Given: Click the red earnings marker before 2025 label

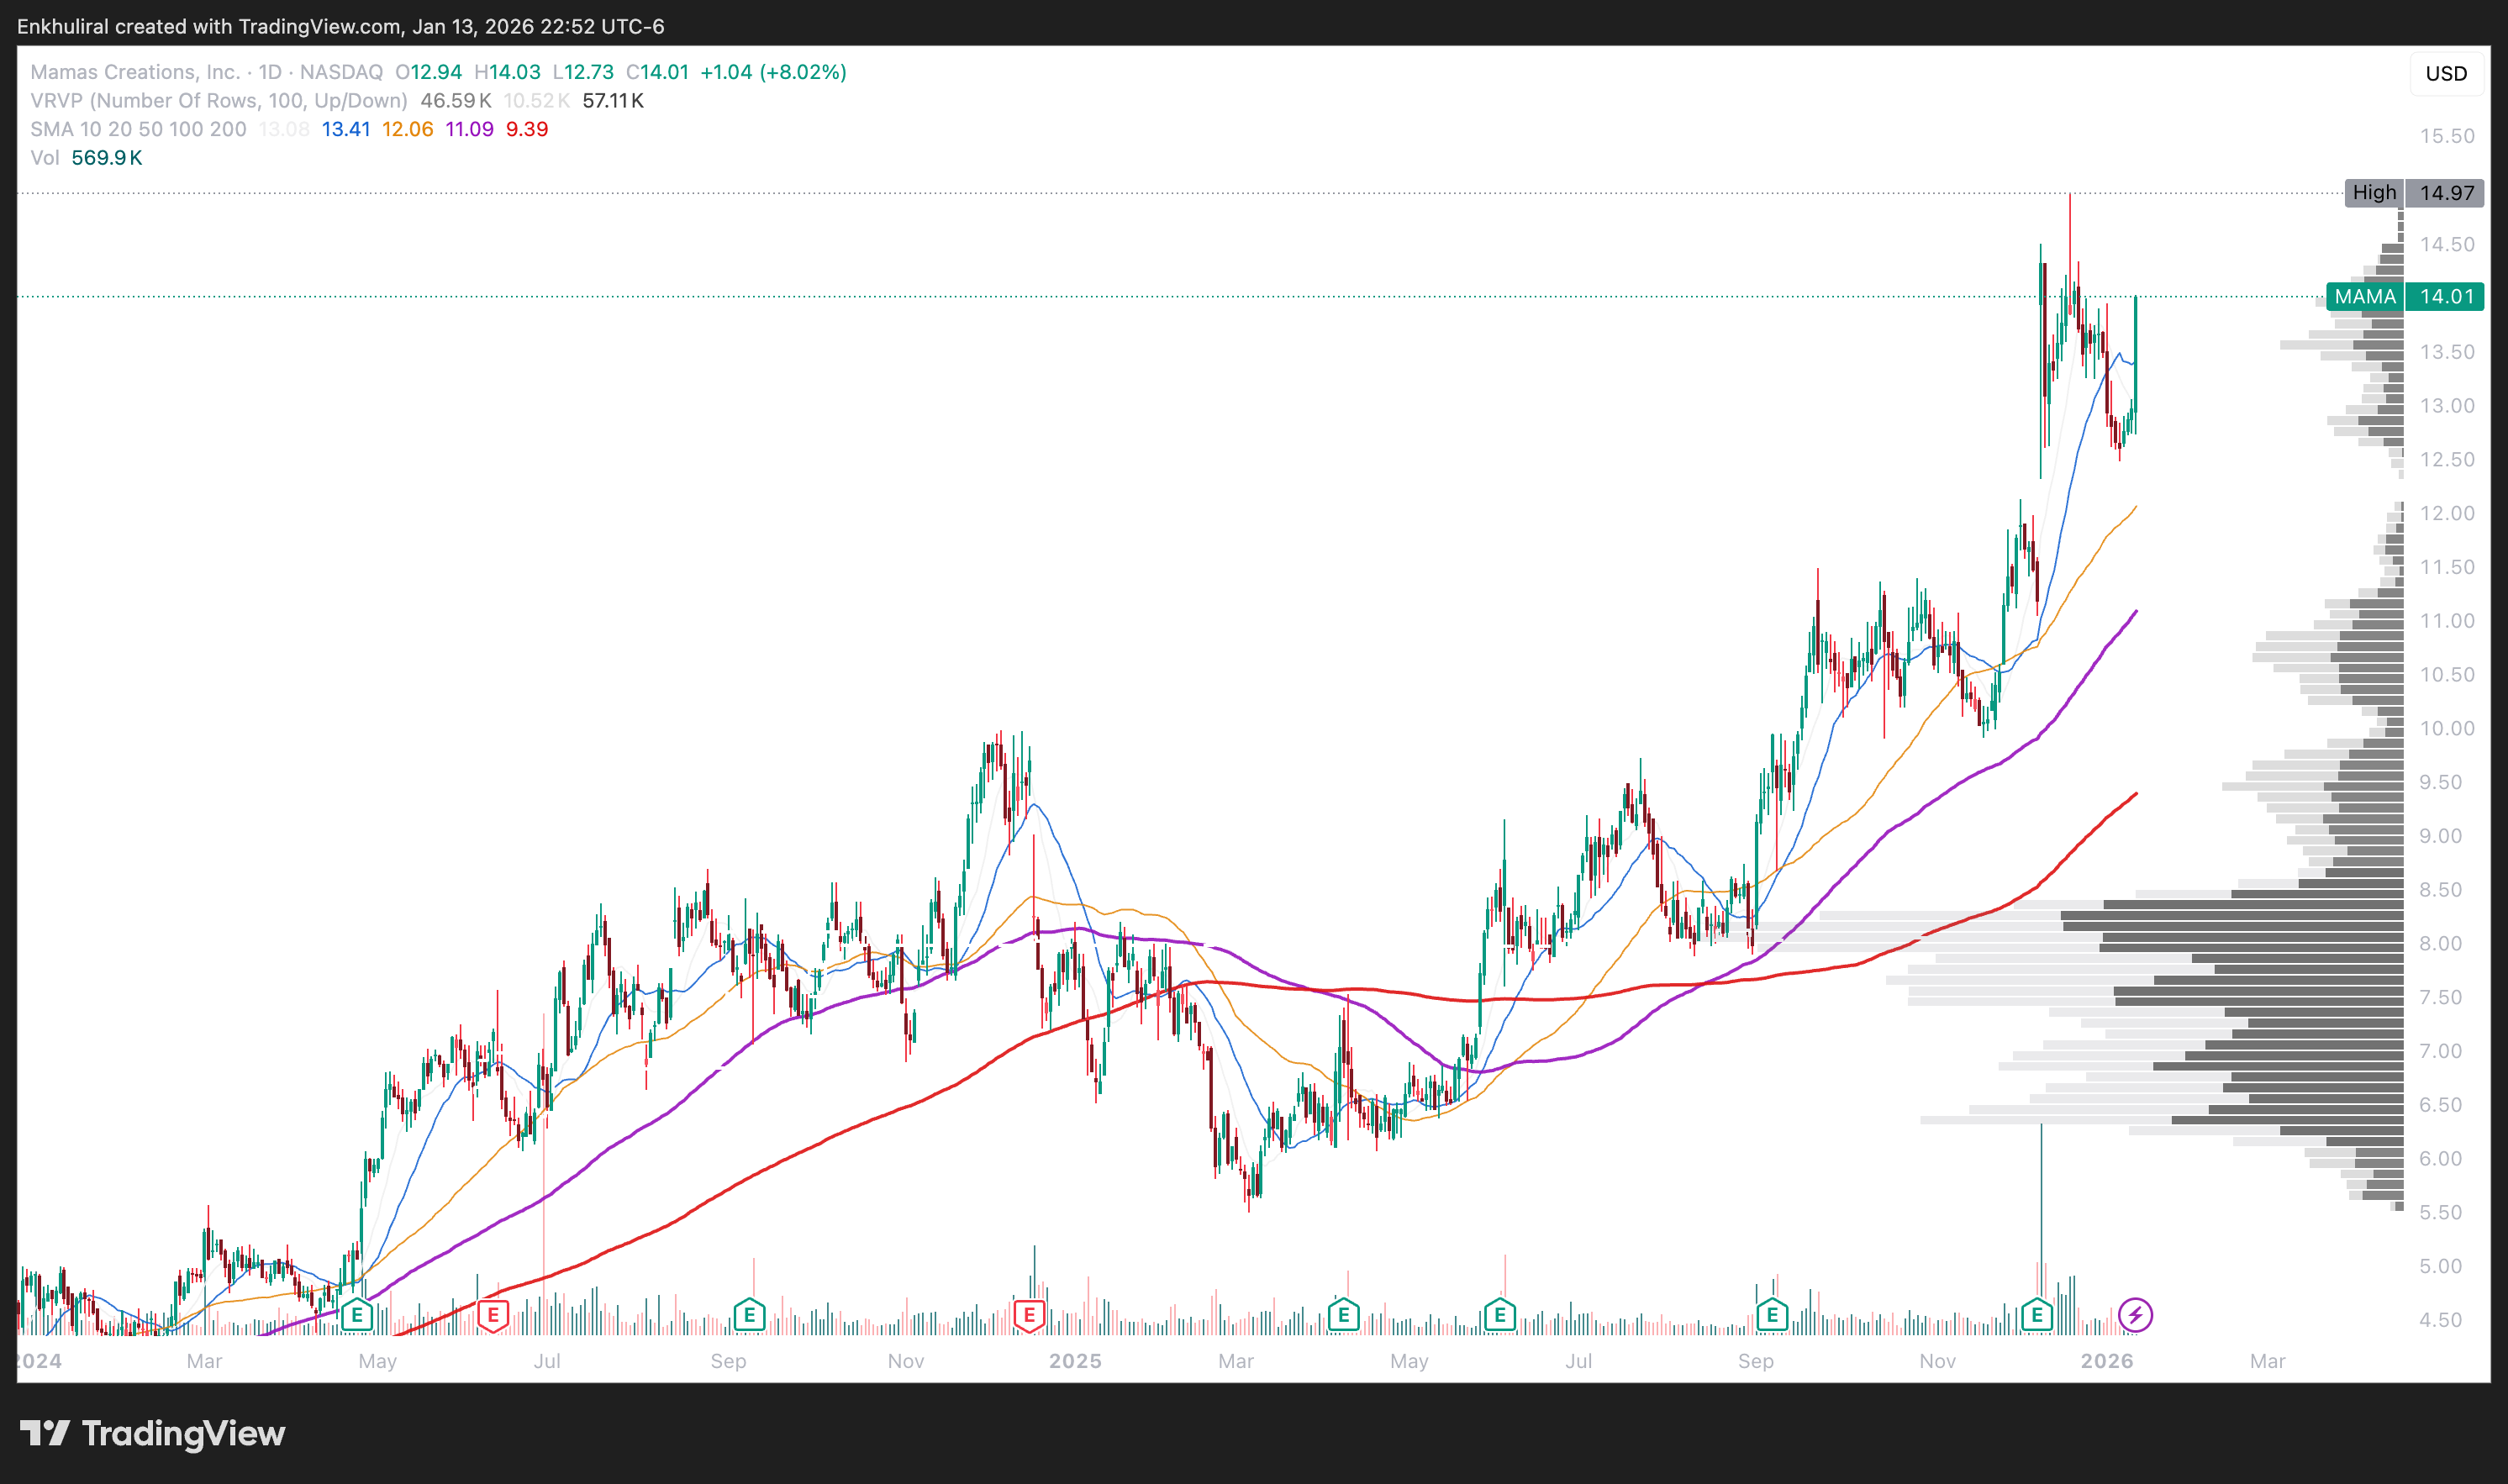Looking at the screenshot, I should pos(1029,1315).
